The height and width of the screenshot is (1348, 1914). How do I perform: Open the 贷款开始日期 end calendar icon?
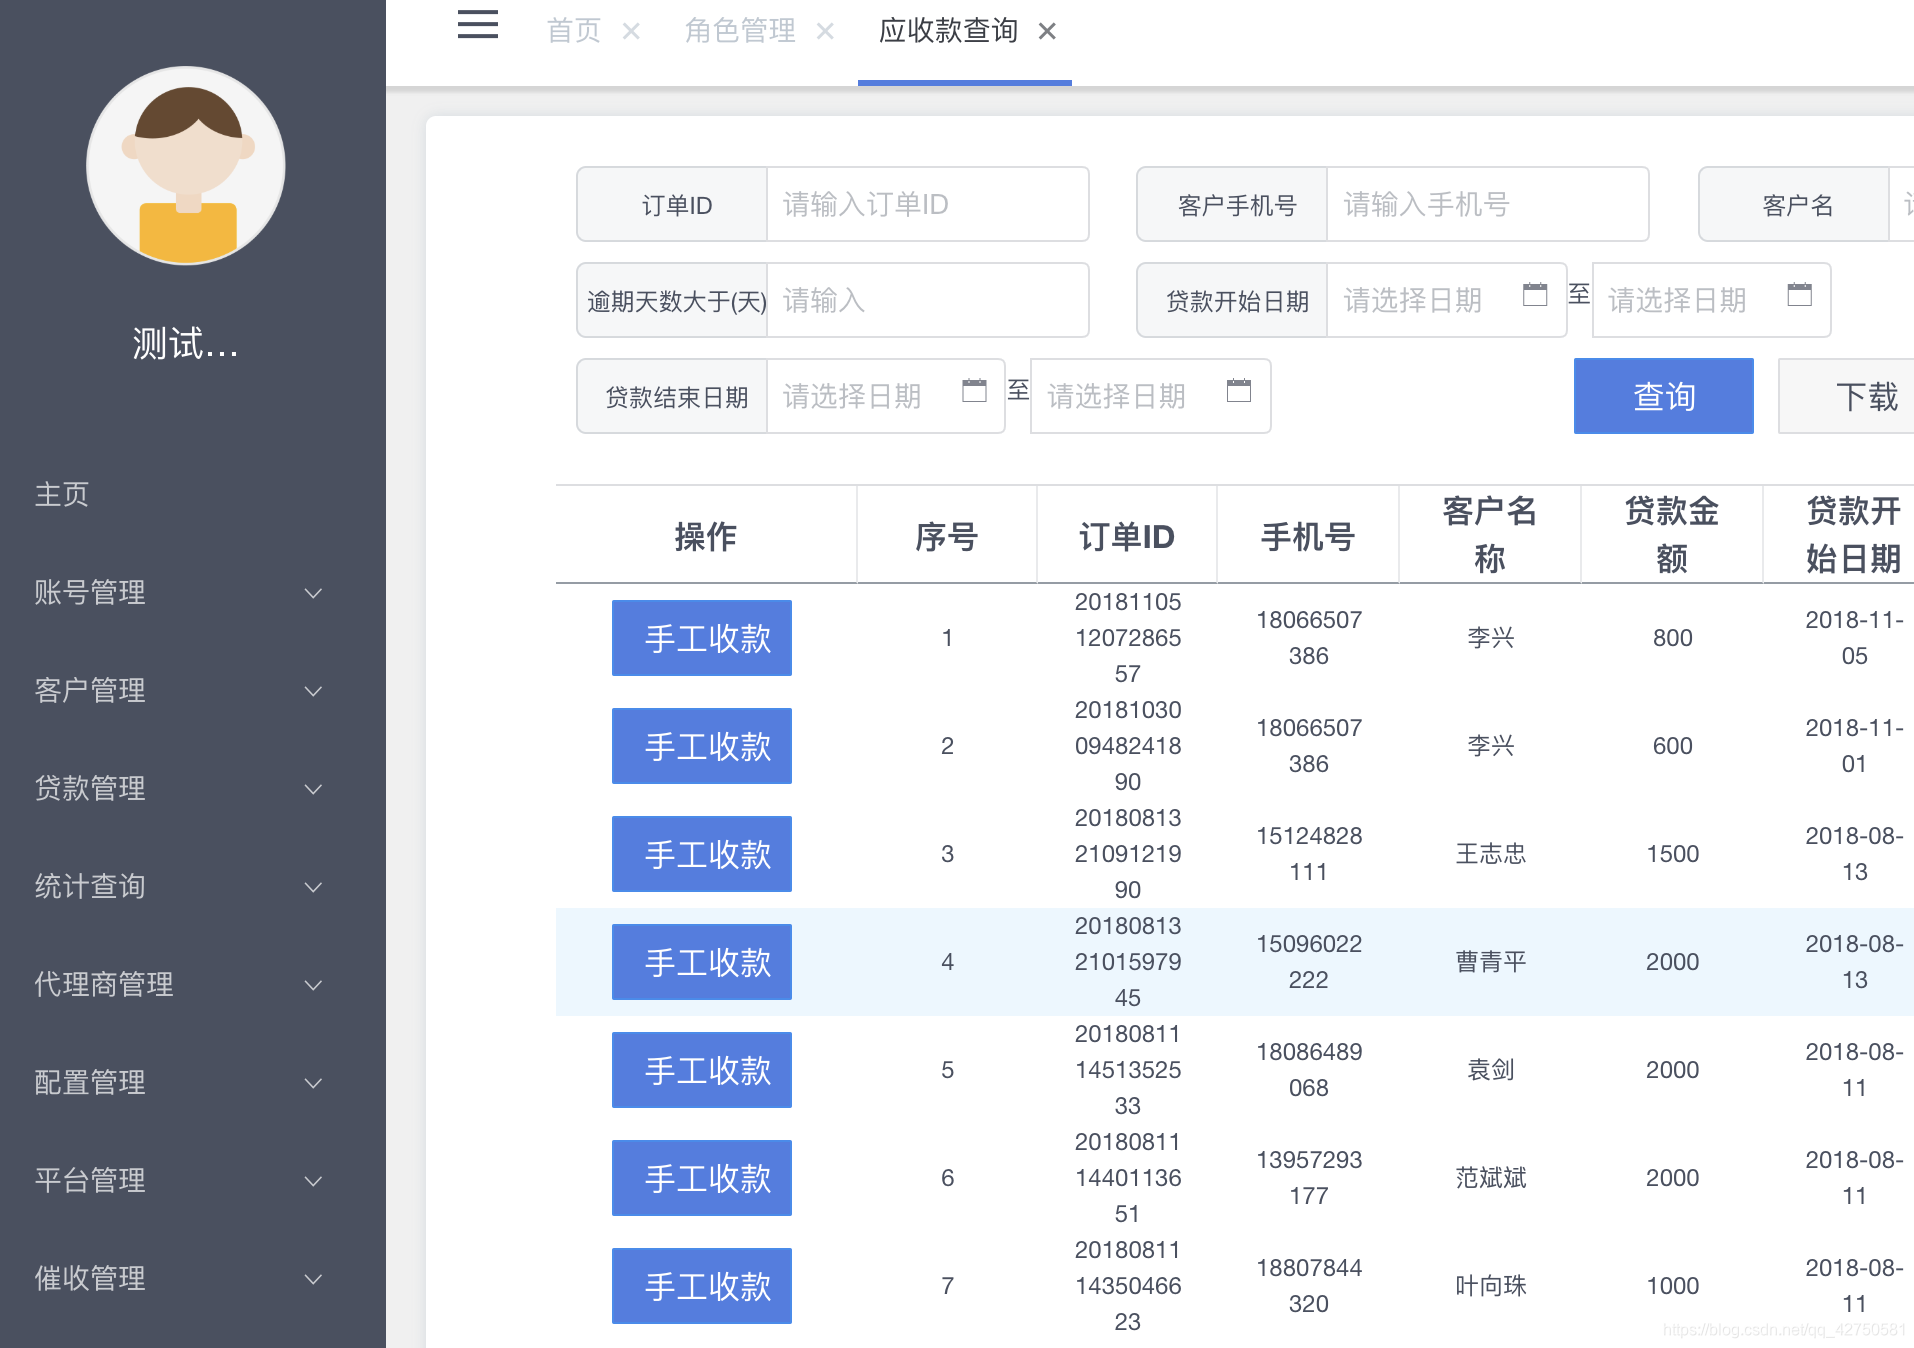click(x=1800, y=294)
